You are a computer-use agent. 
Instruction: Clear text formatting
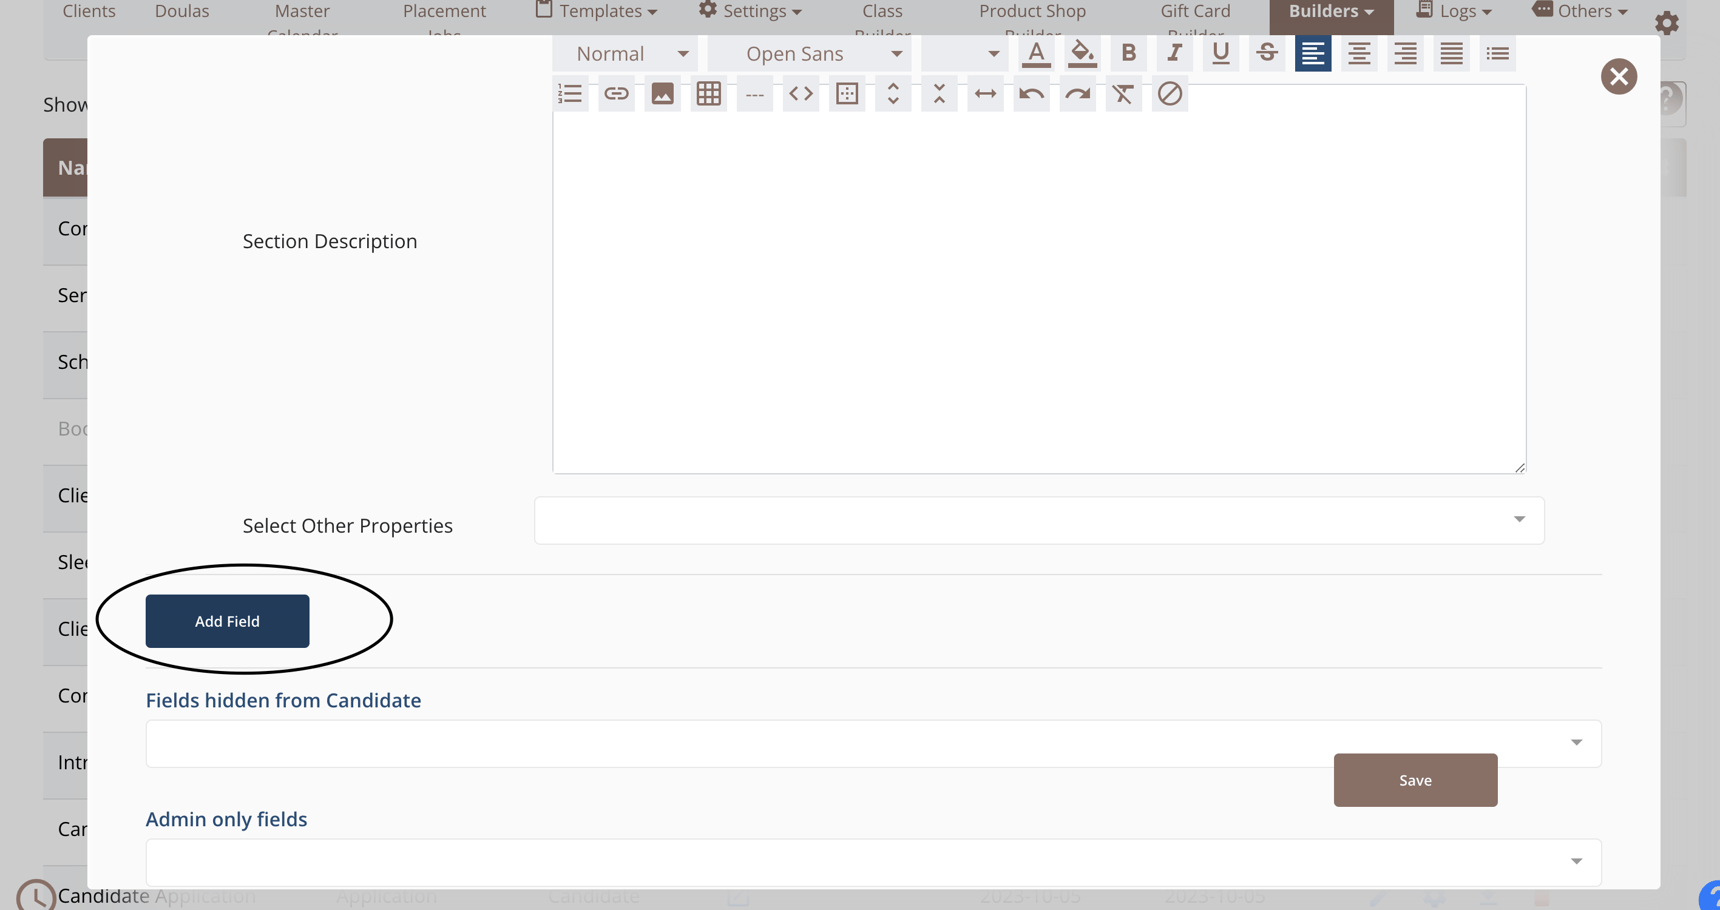point(1123,94)
